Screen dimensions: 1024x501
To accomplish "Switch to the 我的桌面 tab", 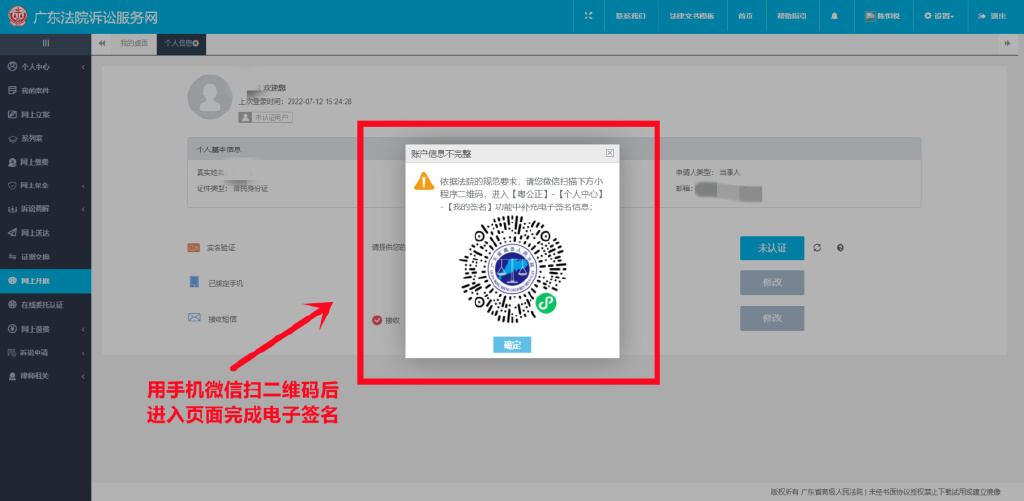I will point(134,43).
